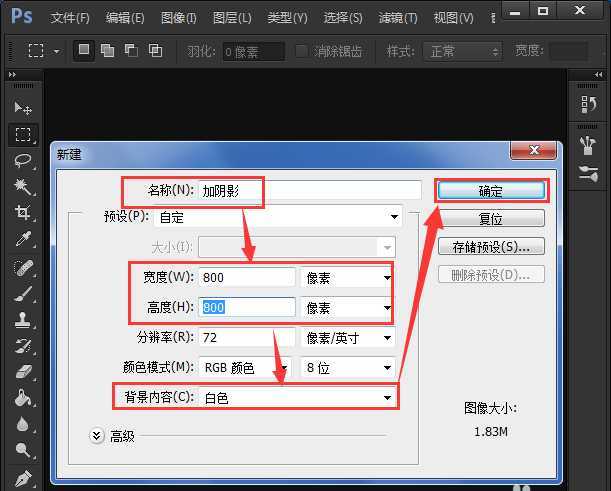Select the Eyedropper tool
611x491 pixels.
point(22,239)
